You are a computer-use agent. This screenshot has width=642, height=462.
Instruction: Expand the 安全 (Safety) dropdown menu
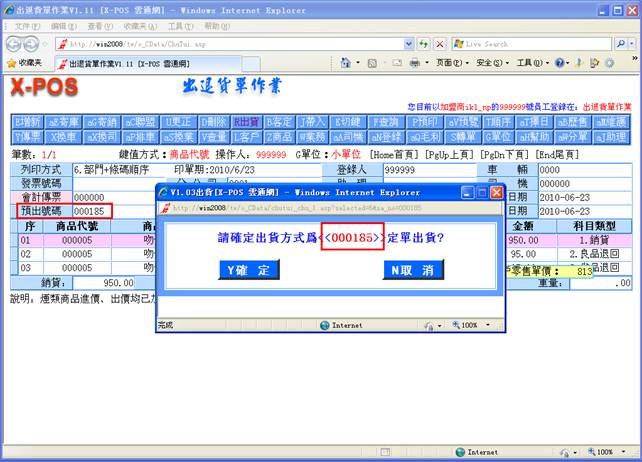[x=491, y=62]
